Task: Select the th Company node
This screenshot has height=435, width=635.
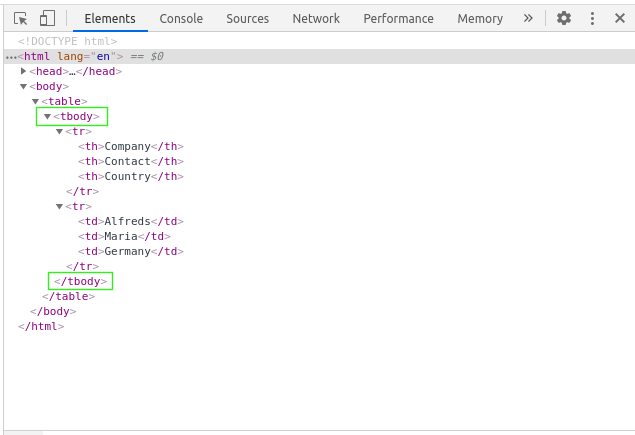Action: tap(131, 146)
